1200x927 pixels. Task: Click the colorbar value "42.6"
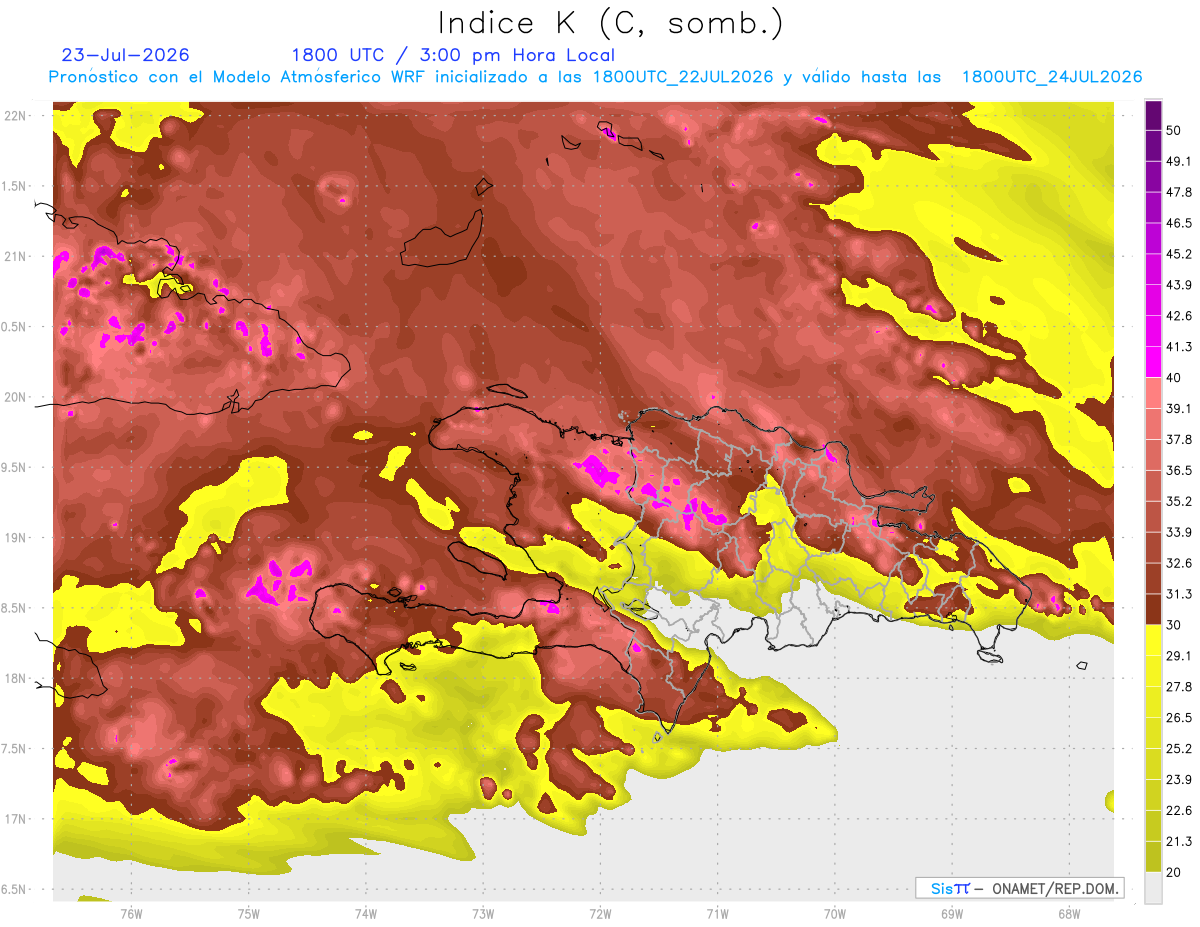1179,316
